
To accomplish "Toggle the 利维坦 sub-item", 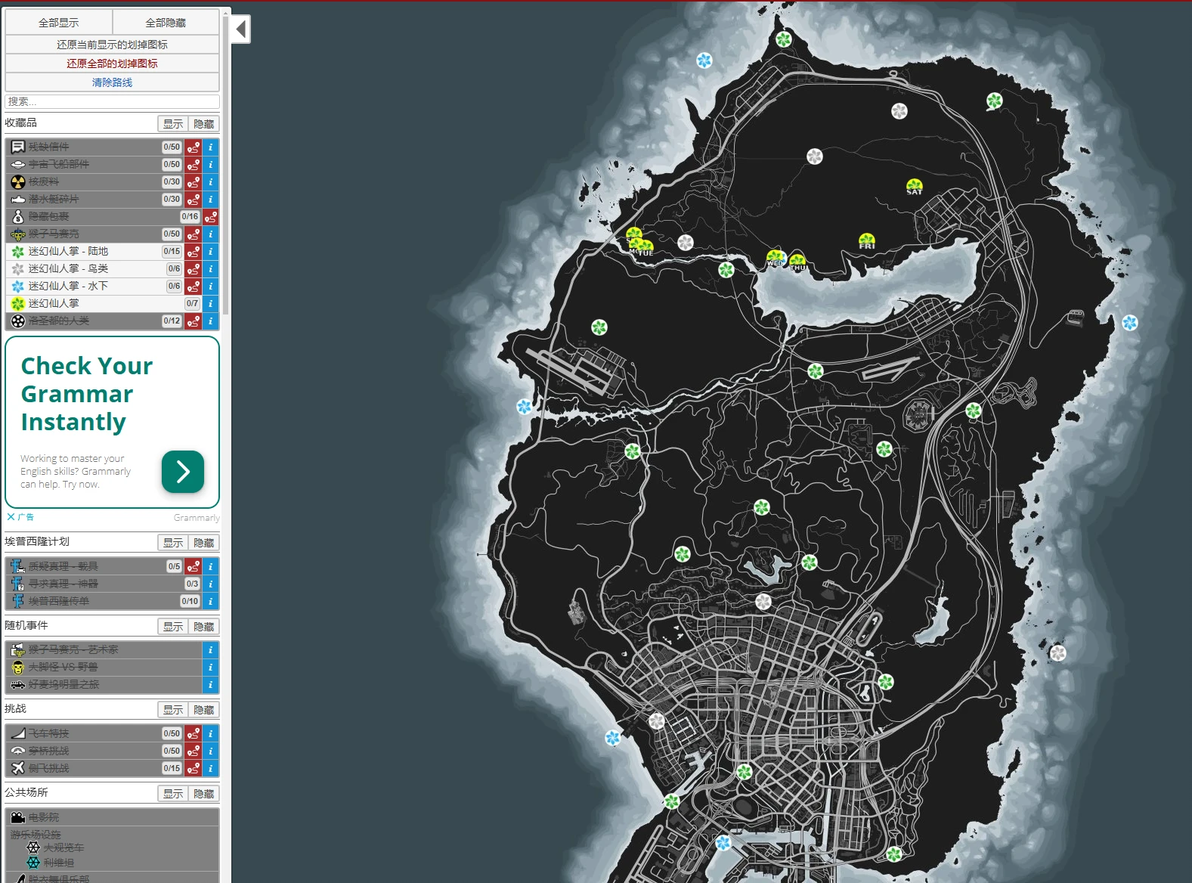I will pyautogui.click(x=50, y=862).
